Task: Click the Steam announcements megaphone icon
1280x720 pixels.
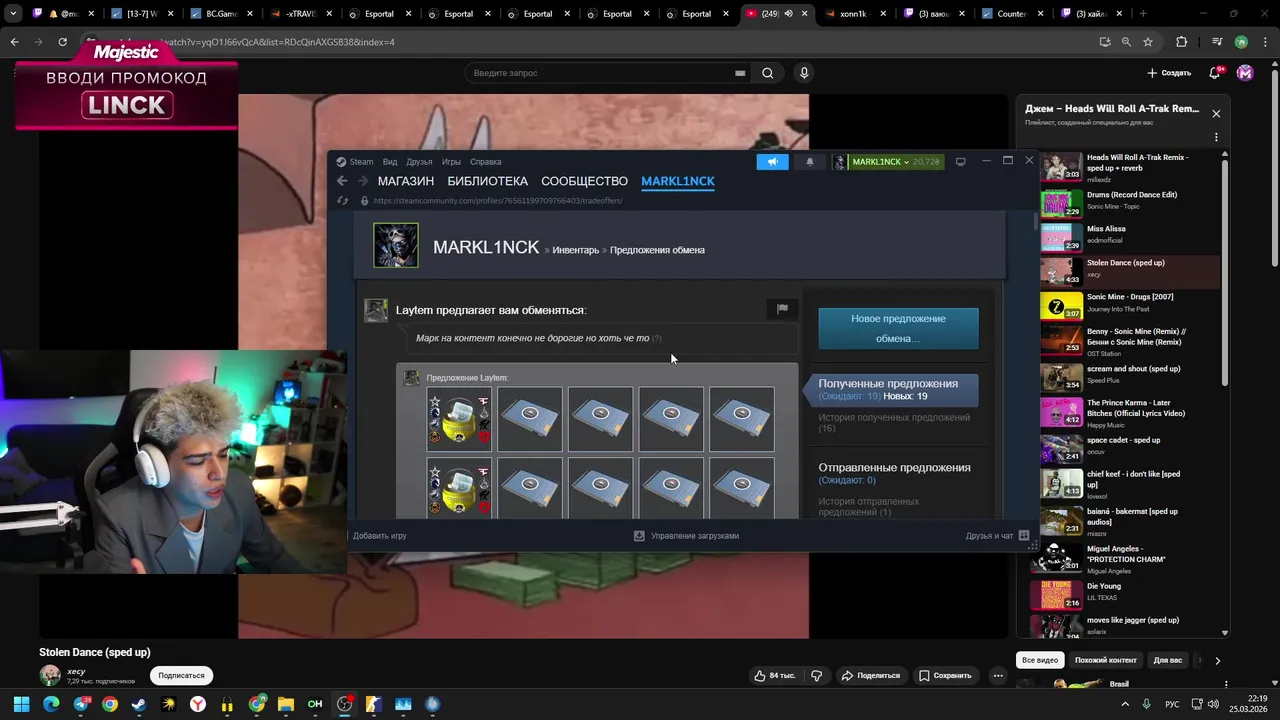Action: coord(772,161)
